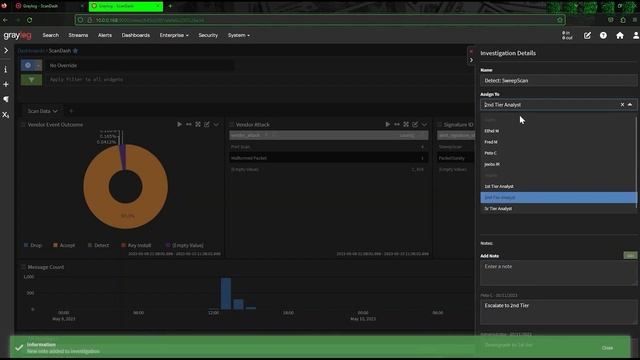Open the time range type dropdown caret

(38, 65)
